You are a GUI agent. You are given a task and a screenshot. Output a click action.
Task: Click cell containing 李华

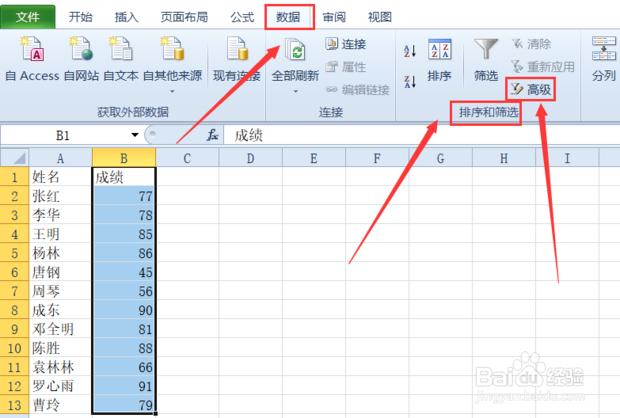pos(60,215)
